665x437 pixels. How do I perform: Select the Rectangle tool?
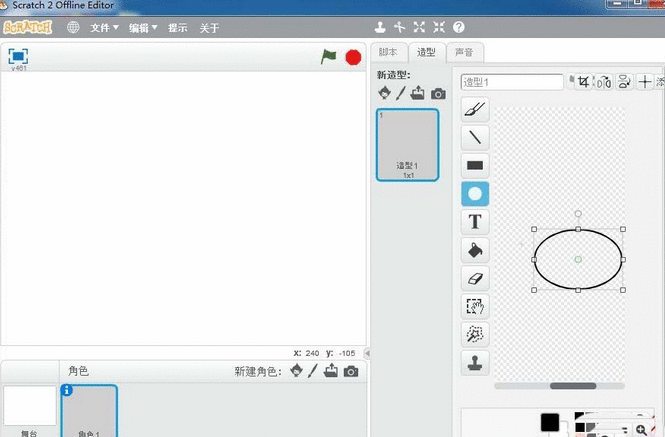[x=475, y=165]
